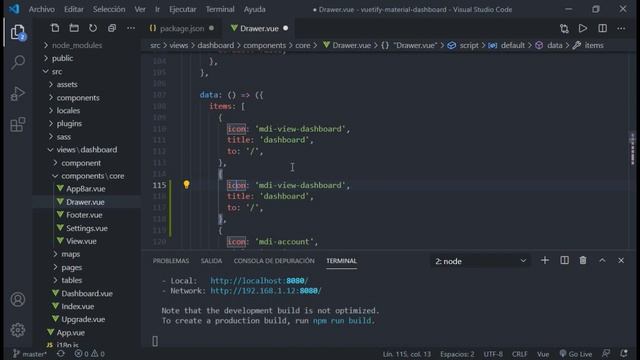Collapse all folders in explorer

pyautogui.click(x=112, y=28)
